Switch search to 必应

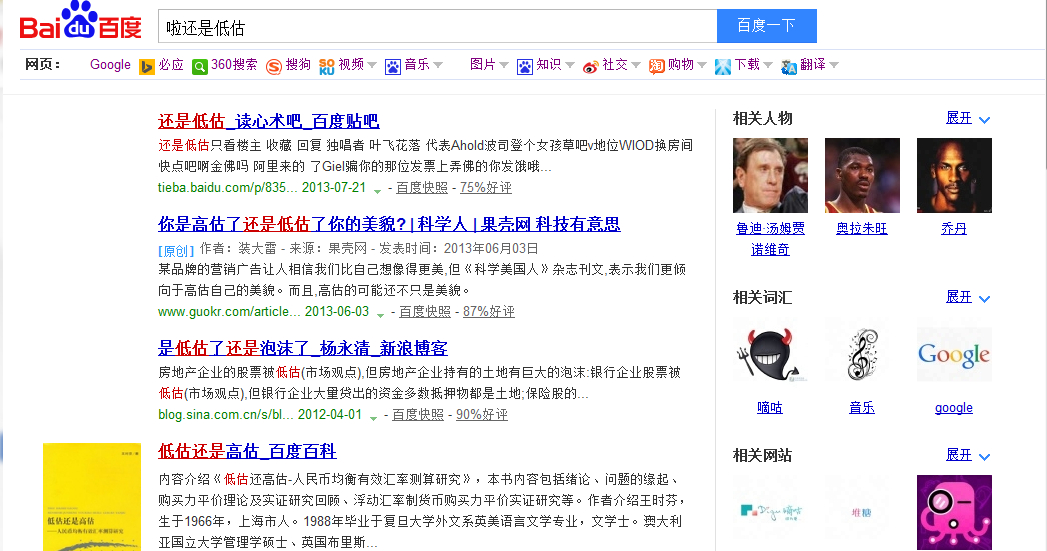(x=171, y=65)
